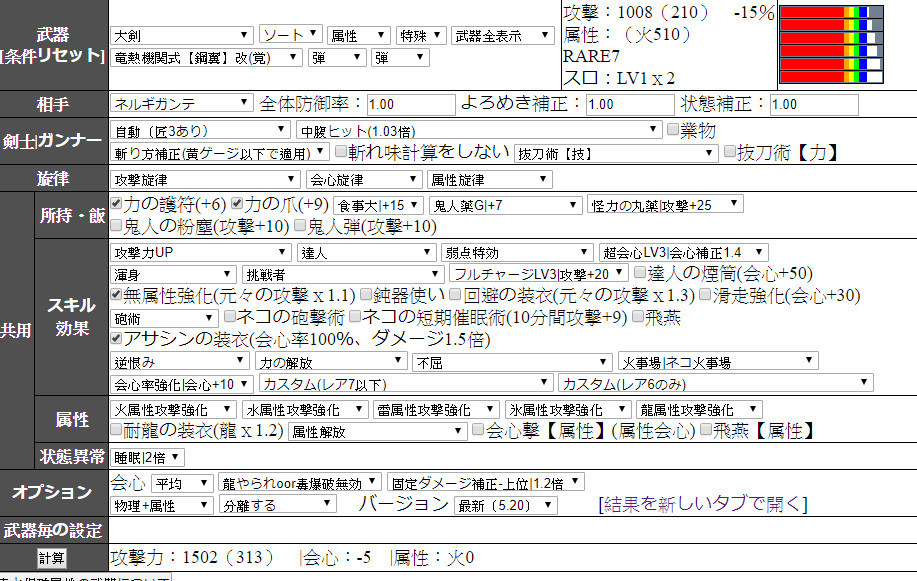Image resolution: width=917 pixels, height=581 pixels.
Task: Click the 全体防御率 input field
Action: click(x=411, y=105)
